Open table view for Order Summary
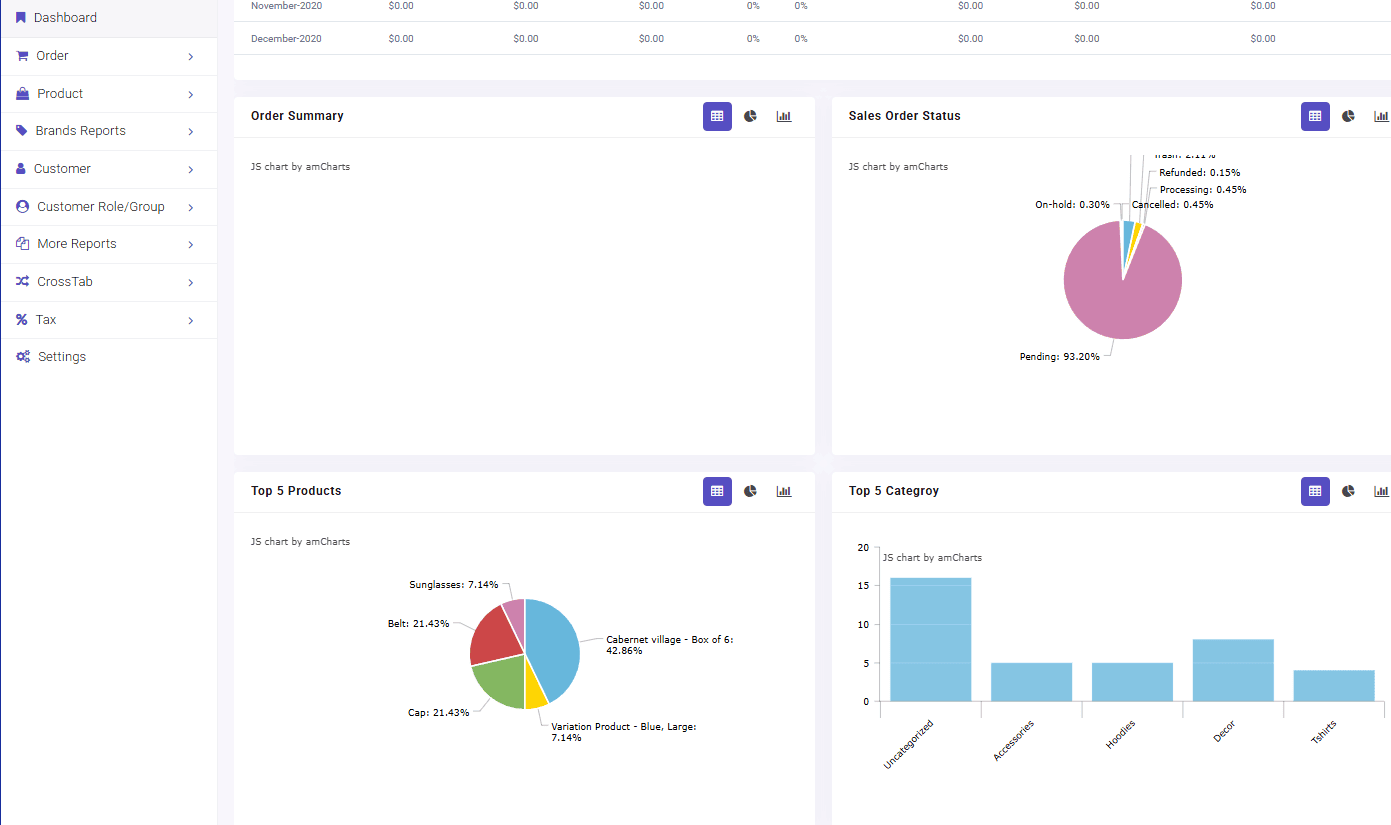This screenshot has height=825, width=1391. point(717,116)
